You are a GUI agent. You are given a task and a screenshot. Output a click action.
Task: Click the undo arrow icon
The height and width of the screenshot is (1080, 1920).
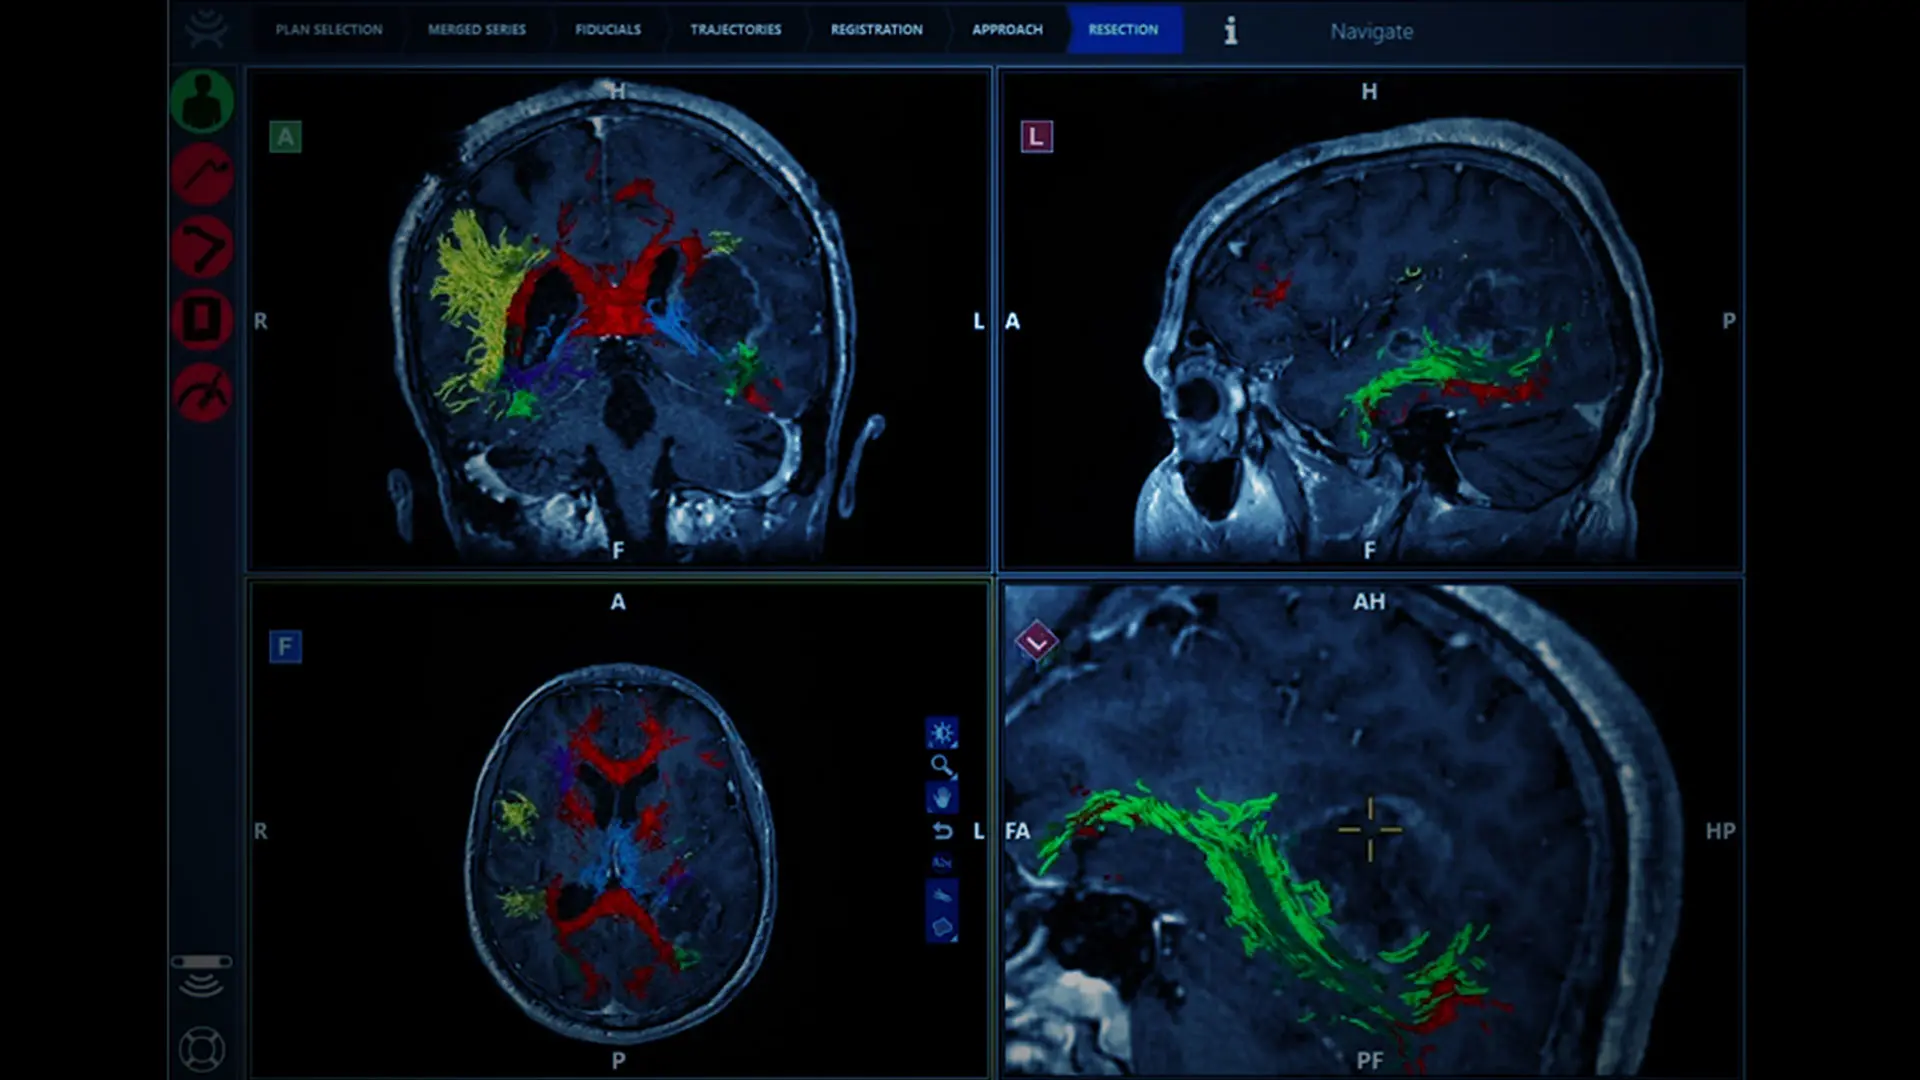[941, 831]
